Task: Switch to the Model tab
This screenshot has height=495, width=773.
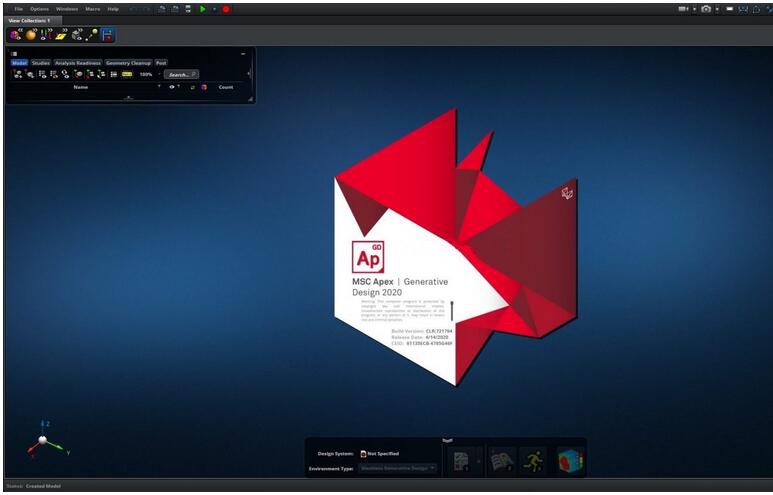Action: pos(19,63)
